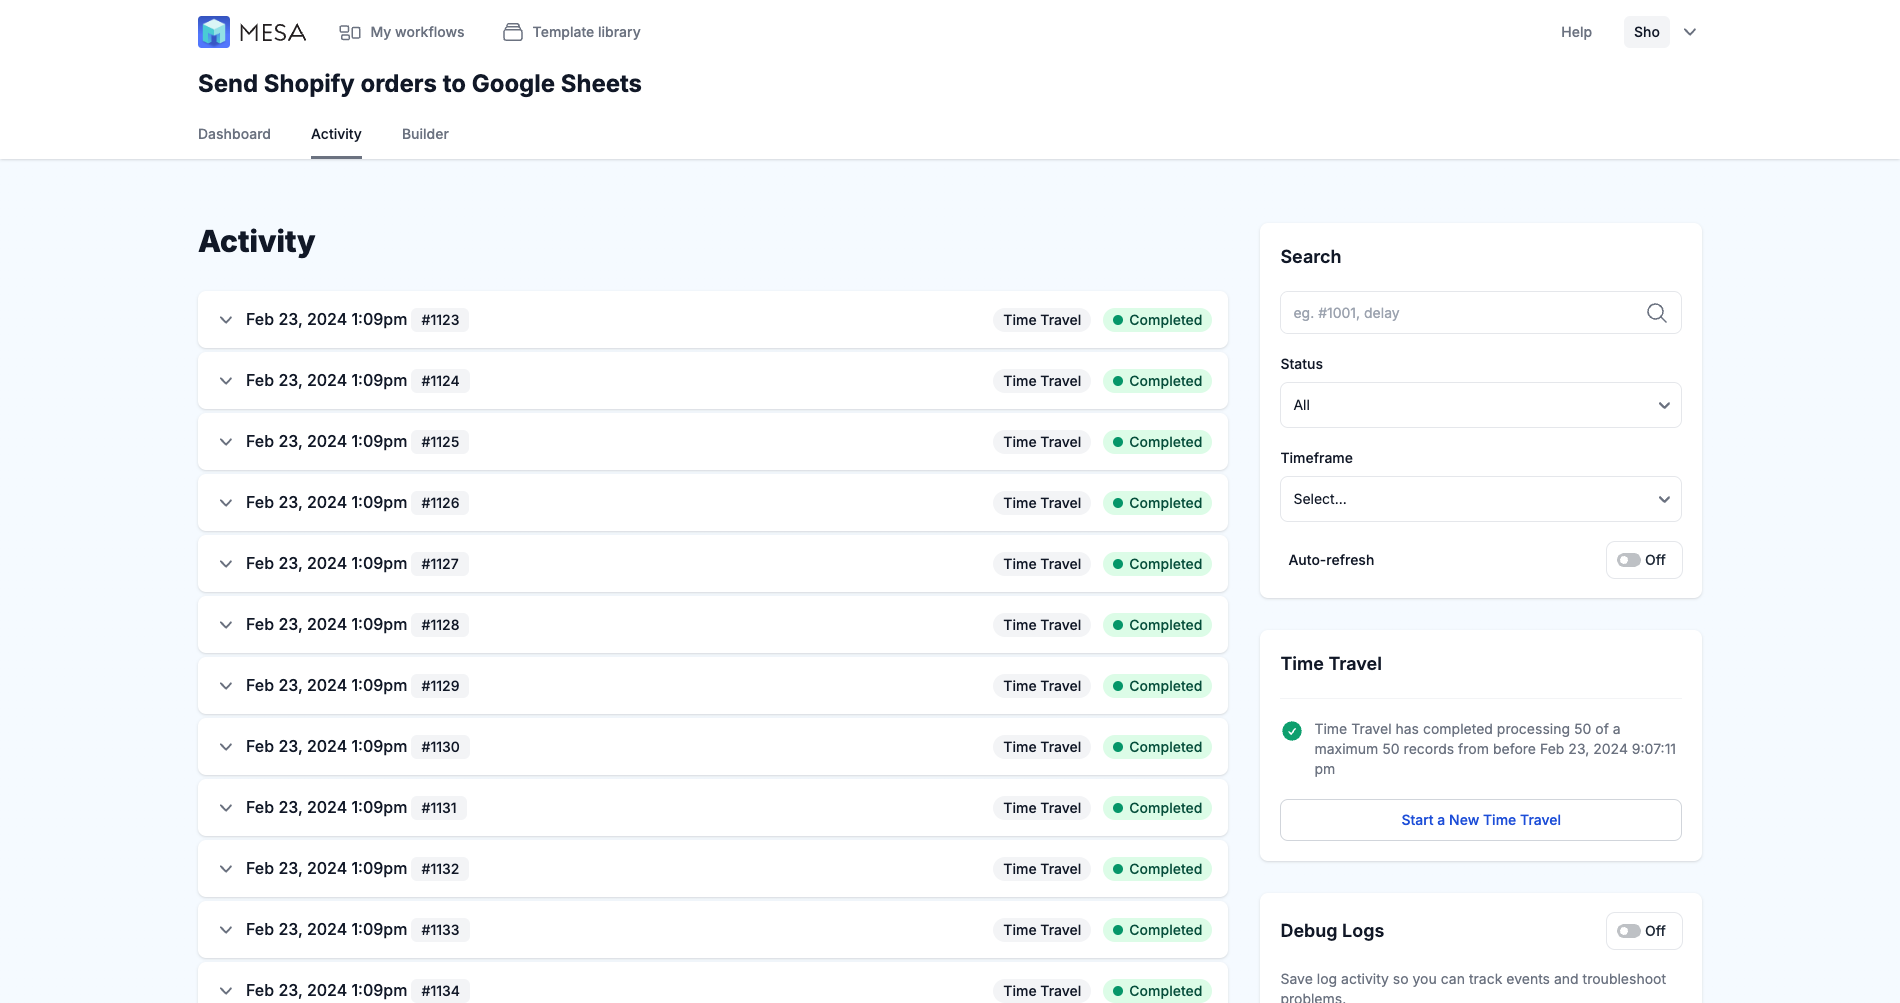The image size is (1900, 1003).
Task: Switch to the Dashboard tab
Action: (234, 134)
